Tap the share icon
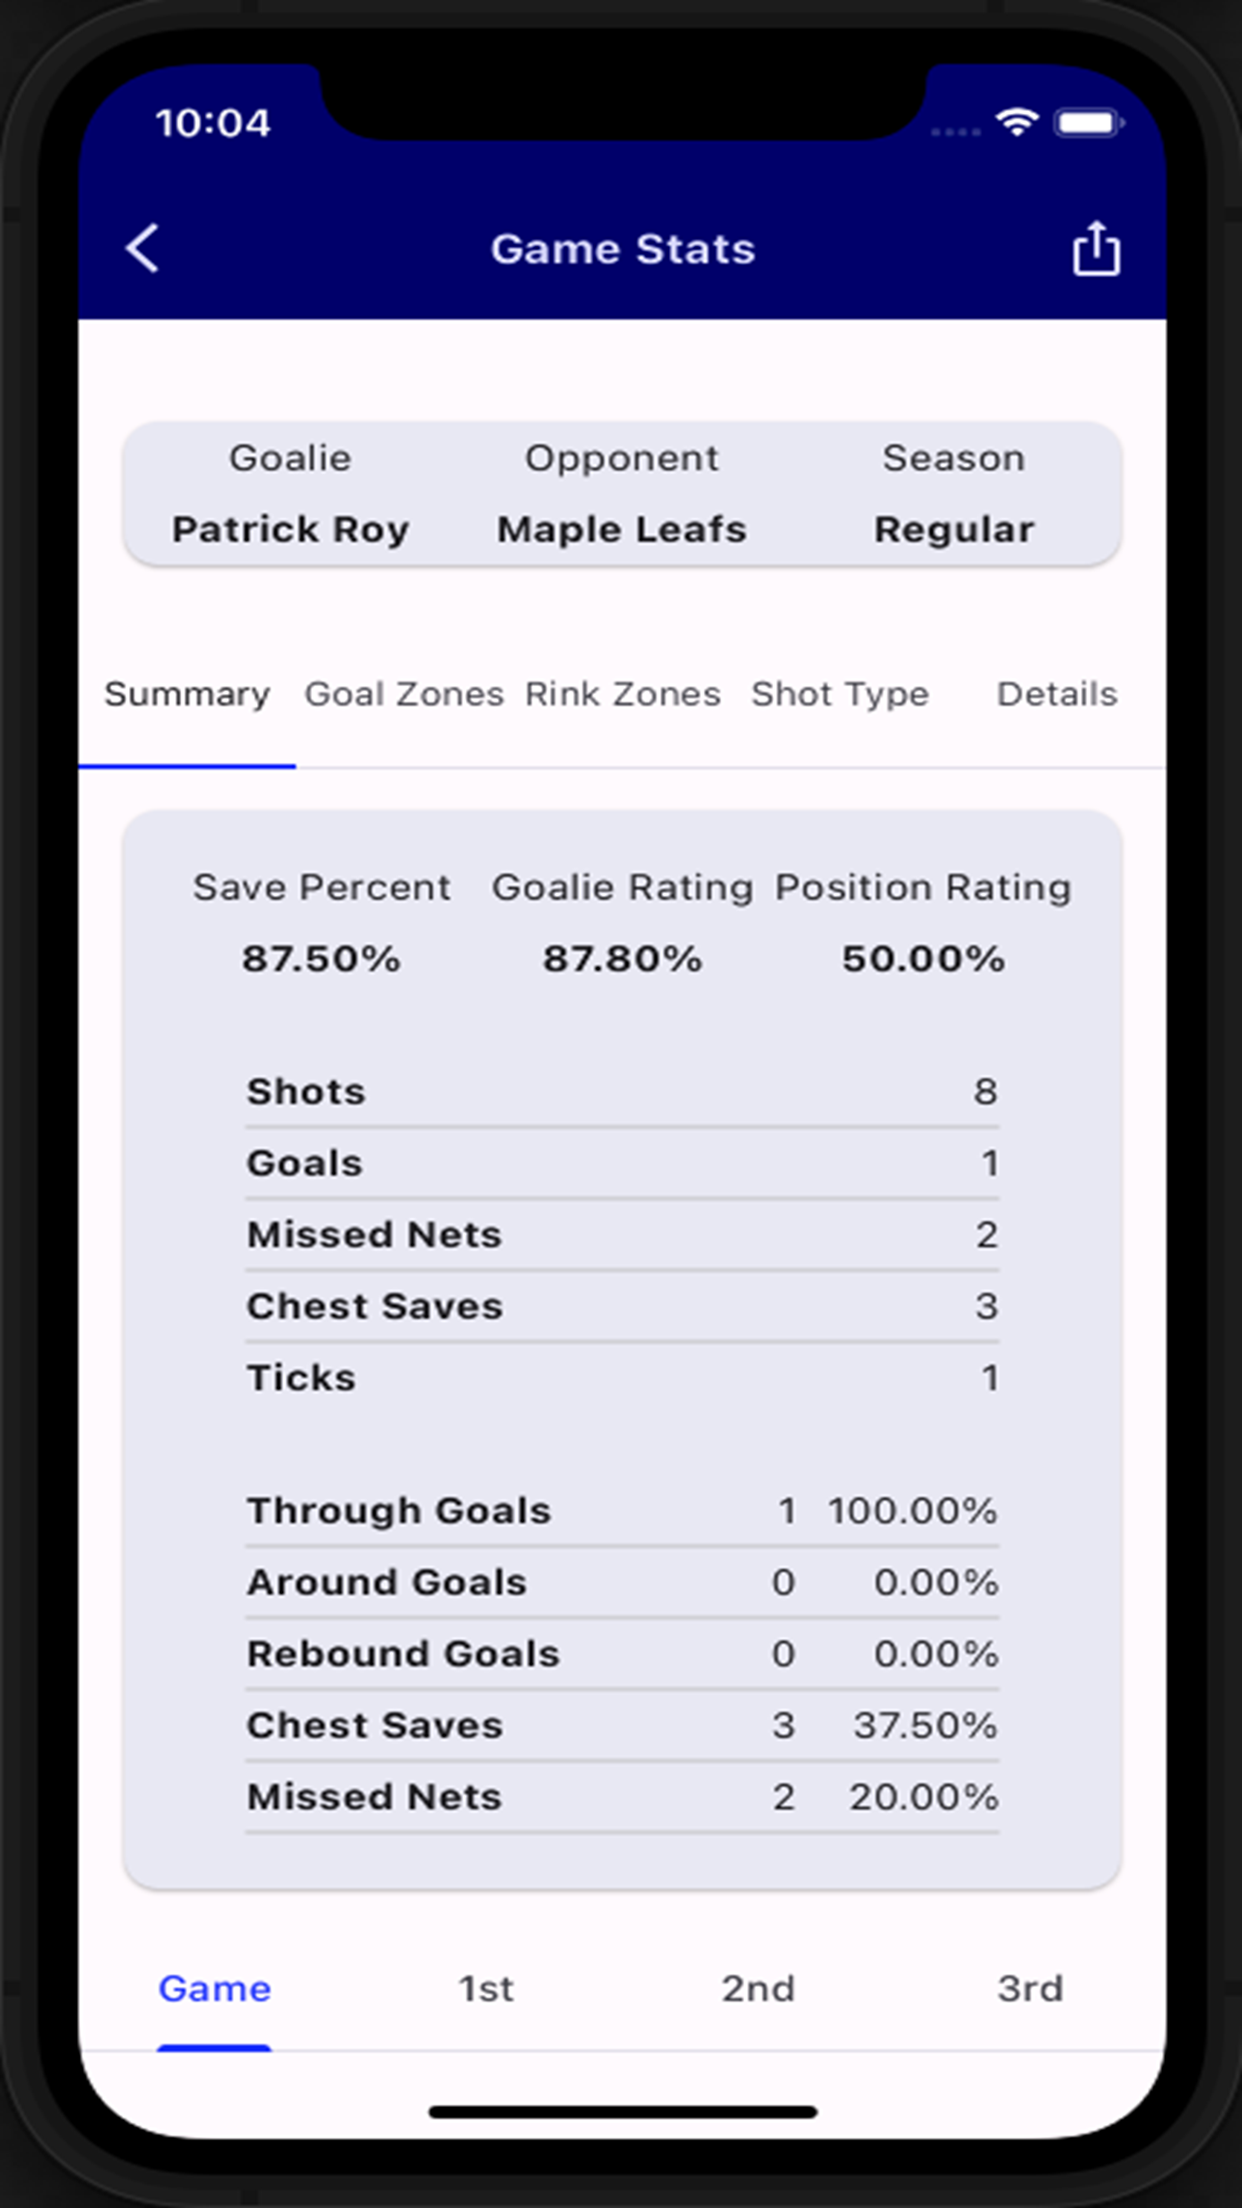The image size is (1242, 2208). (x=1096, y=248)
